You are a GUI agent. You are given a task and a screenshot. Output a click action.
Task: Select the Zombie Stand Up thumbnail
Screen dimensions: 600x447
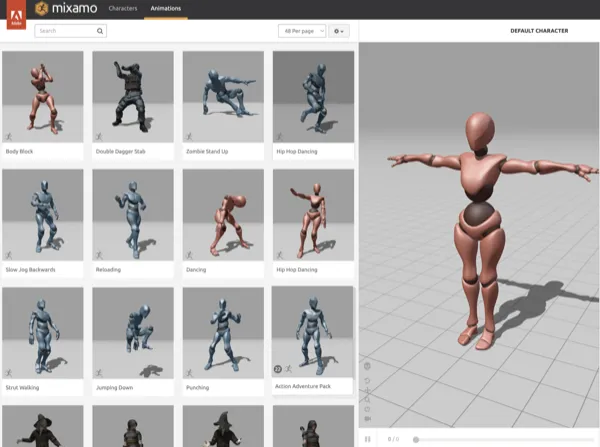click(223, 97)
